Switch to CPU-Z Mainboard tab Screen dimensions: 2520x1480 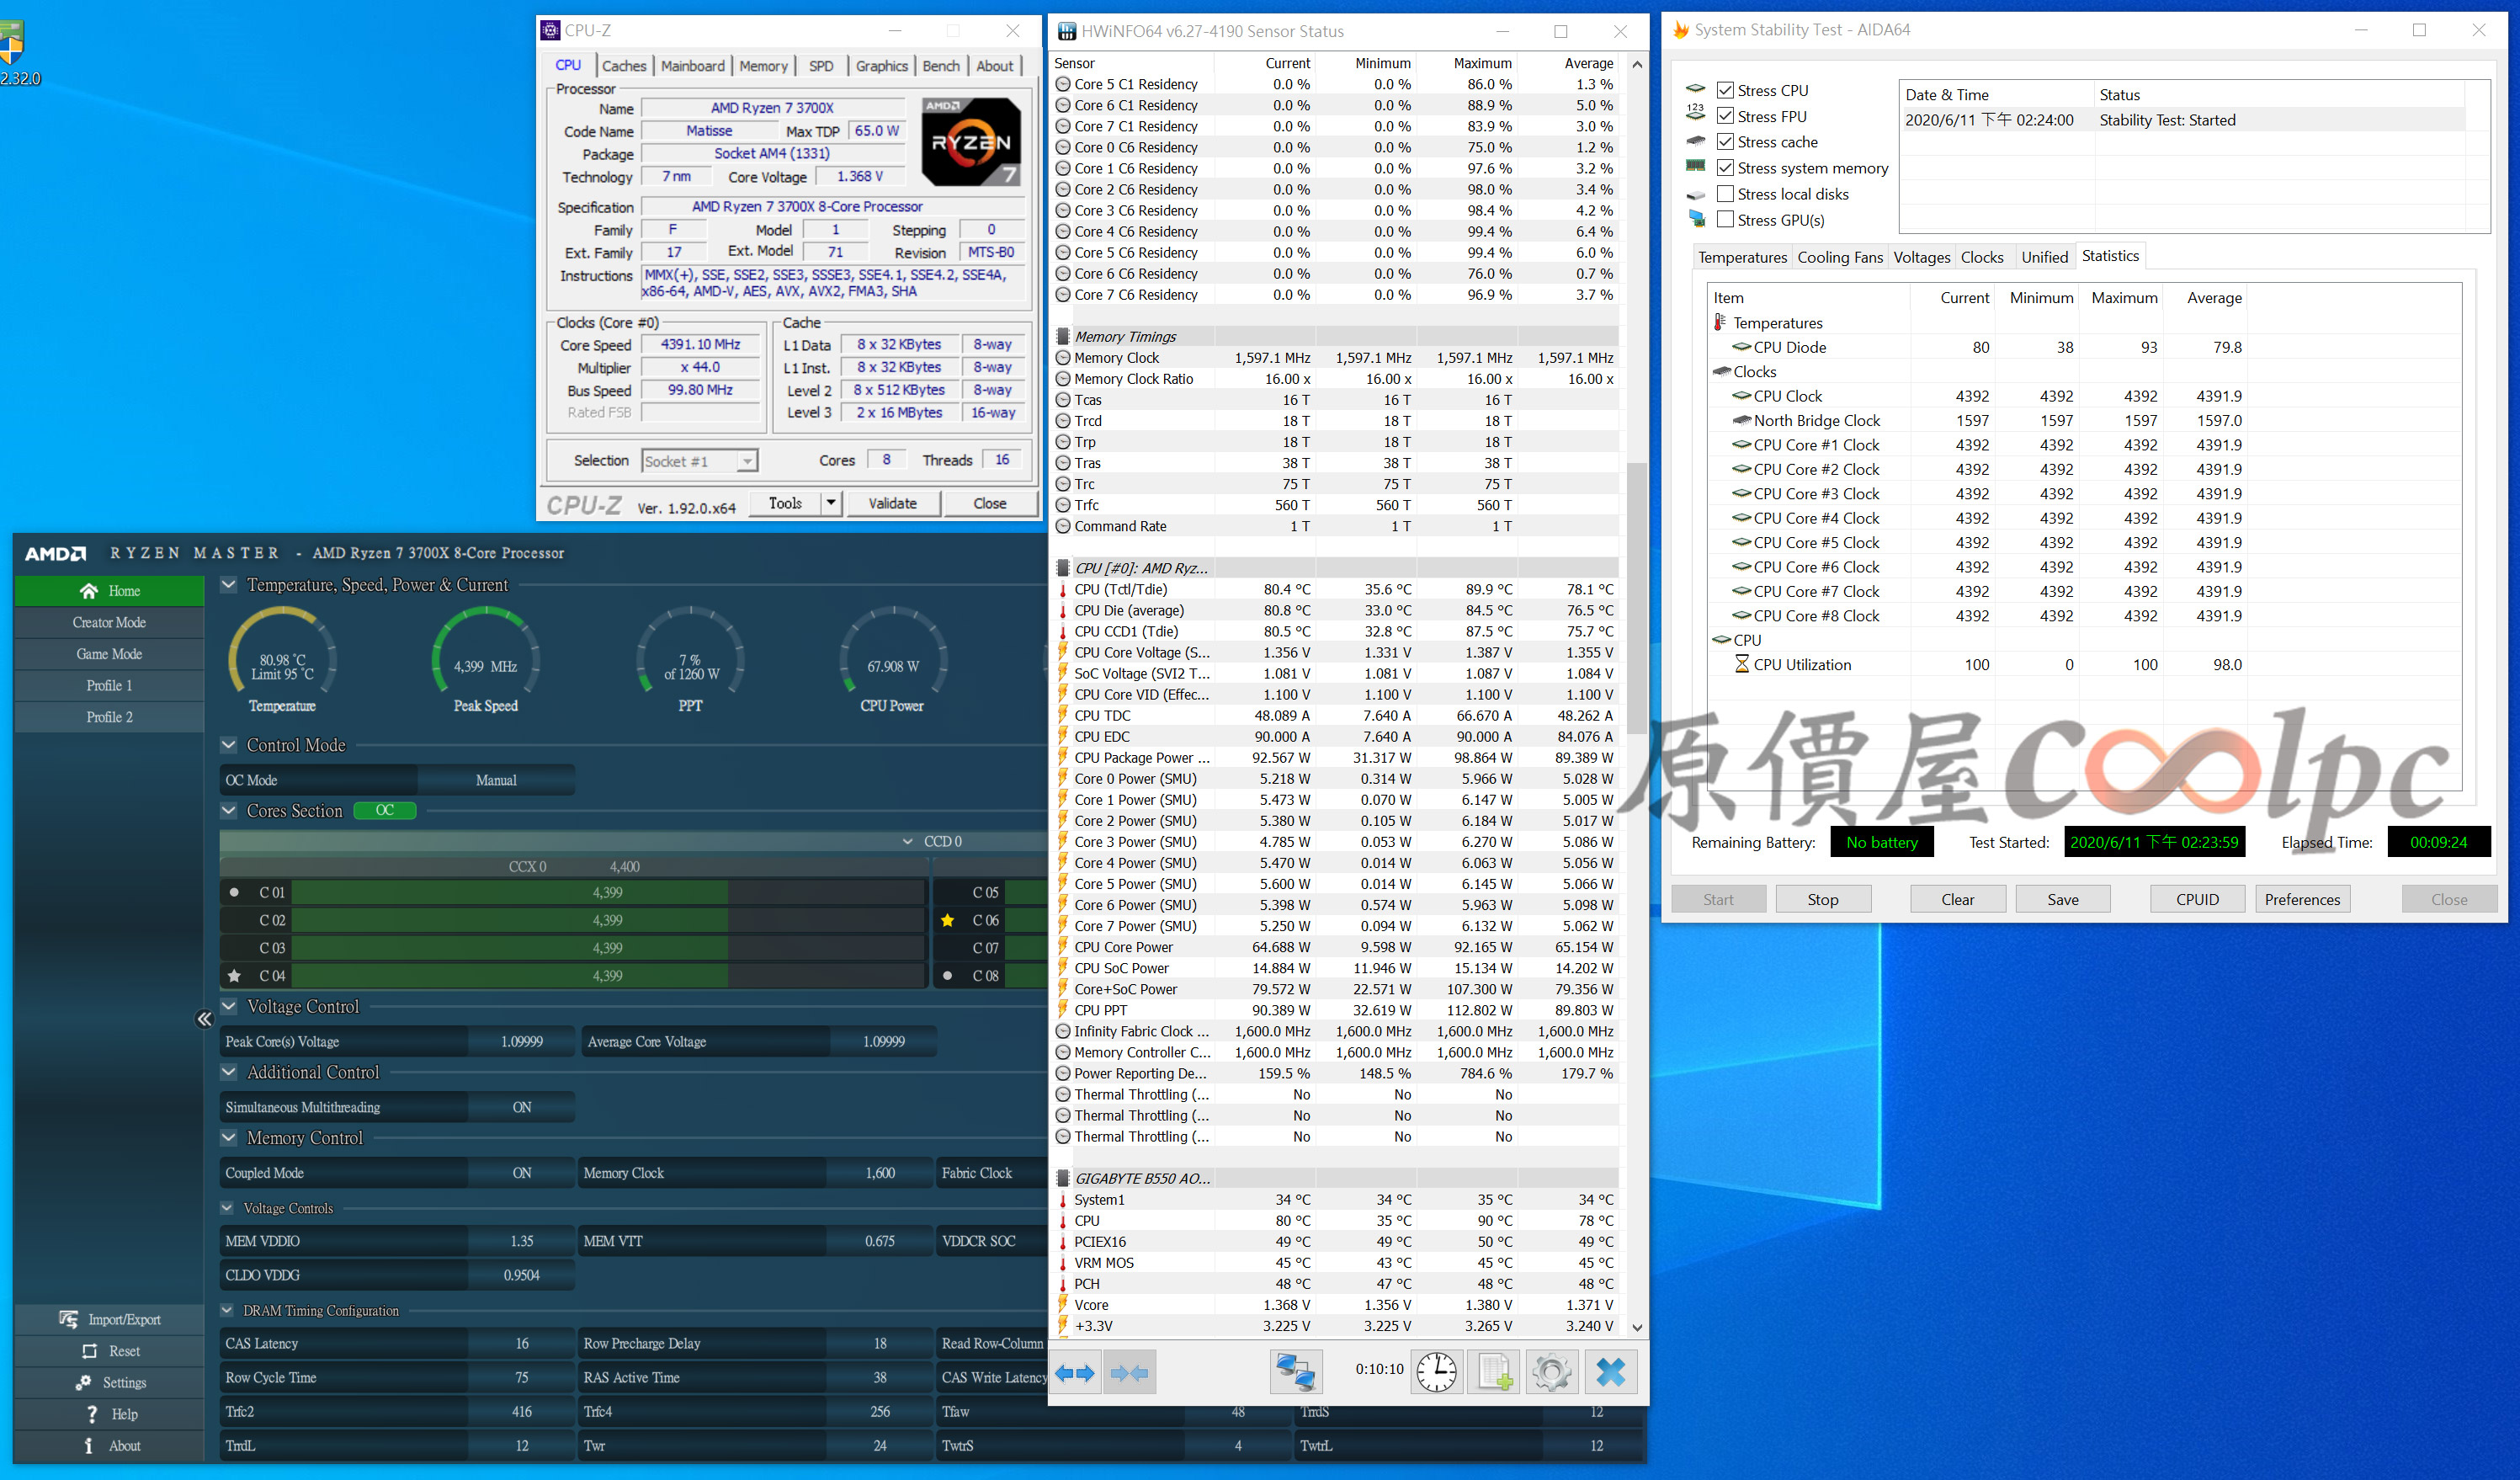pyautogui.click(x=693, y=66)
